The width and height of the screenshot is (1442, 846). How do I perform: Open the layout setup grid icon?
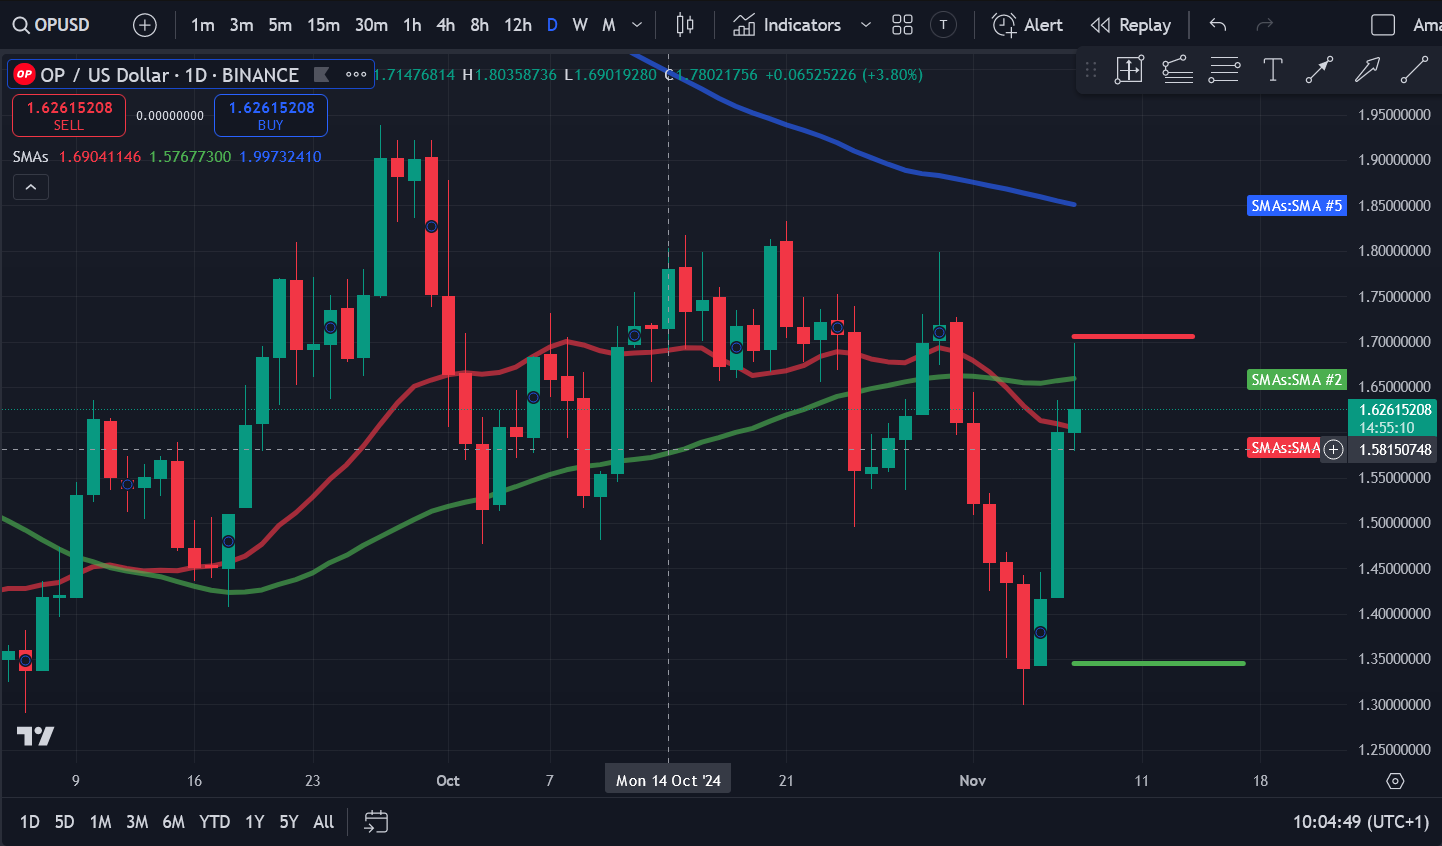point(902,25)
